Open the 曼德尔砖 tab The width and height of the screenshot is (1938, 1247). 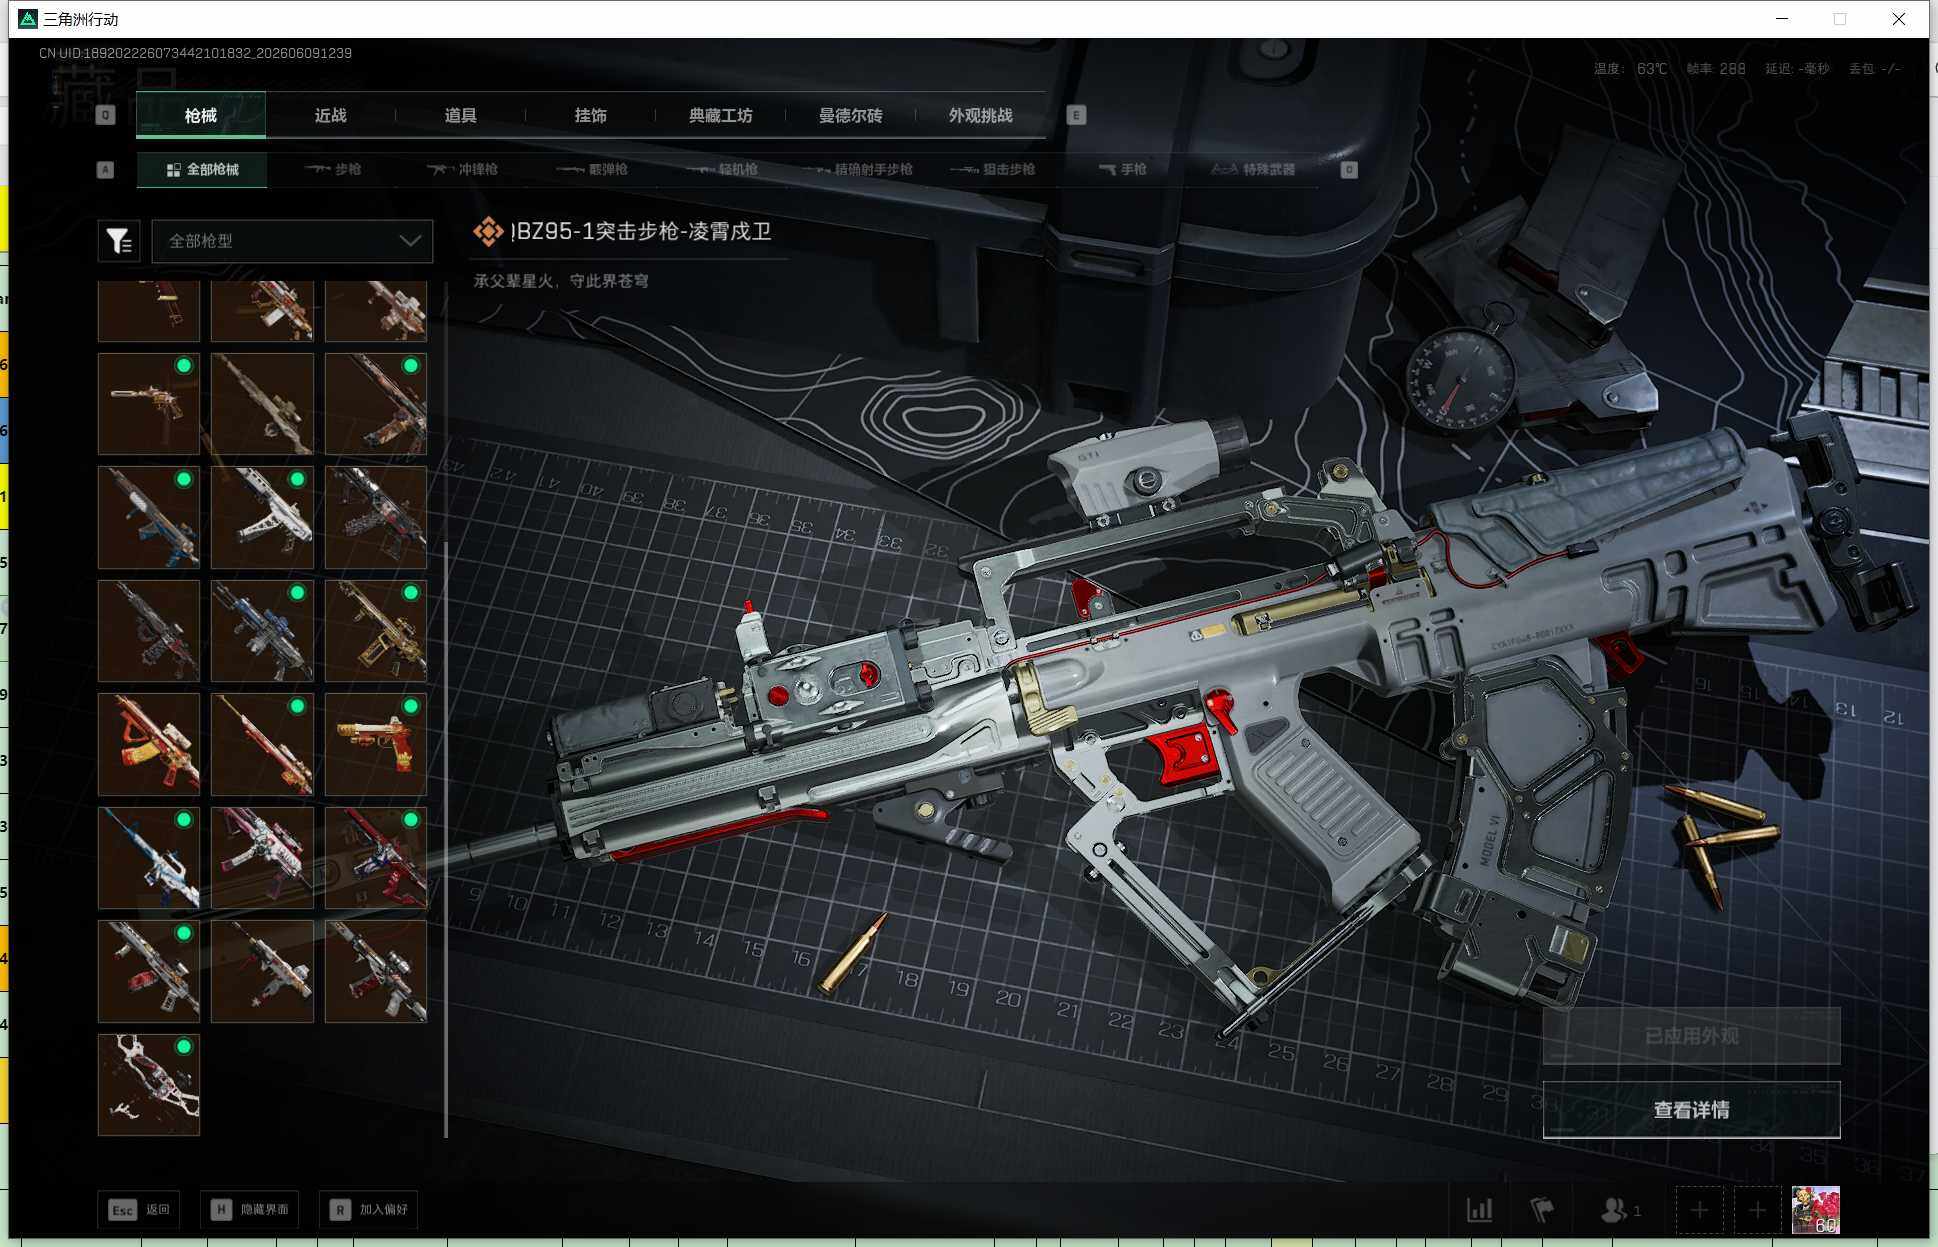tap(851, 115)
